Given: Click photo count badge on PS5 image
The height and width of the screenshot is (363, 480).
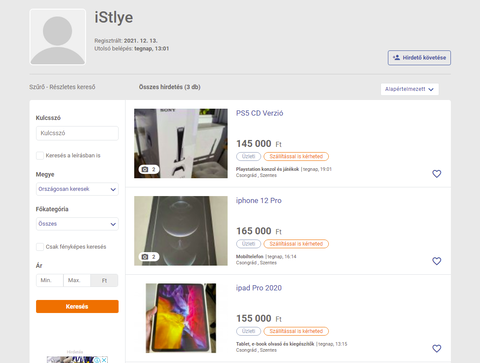Looking at the screenshot, I should pyautogui.click(x=149, y=169).
